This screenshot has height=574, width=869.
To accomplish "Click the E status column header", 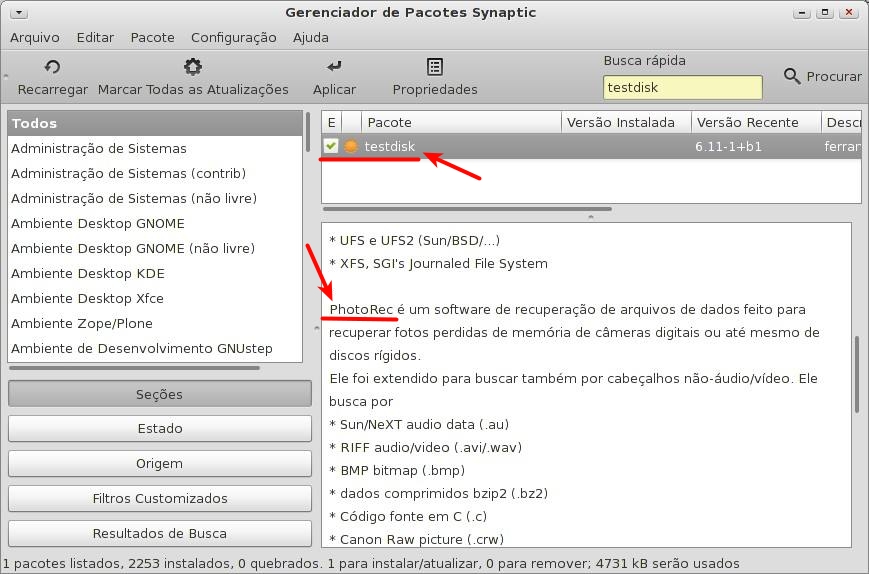I will click(331, 122).
